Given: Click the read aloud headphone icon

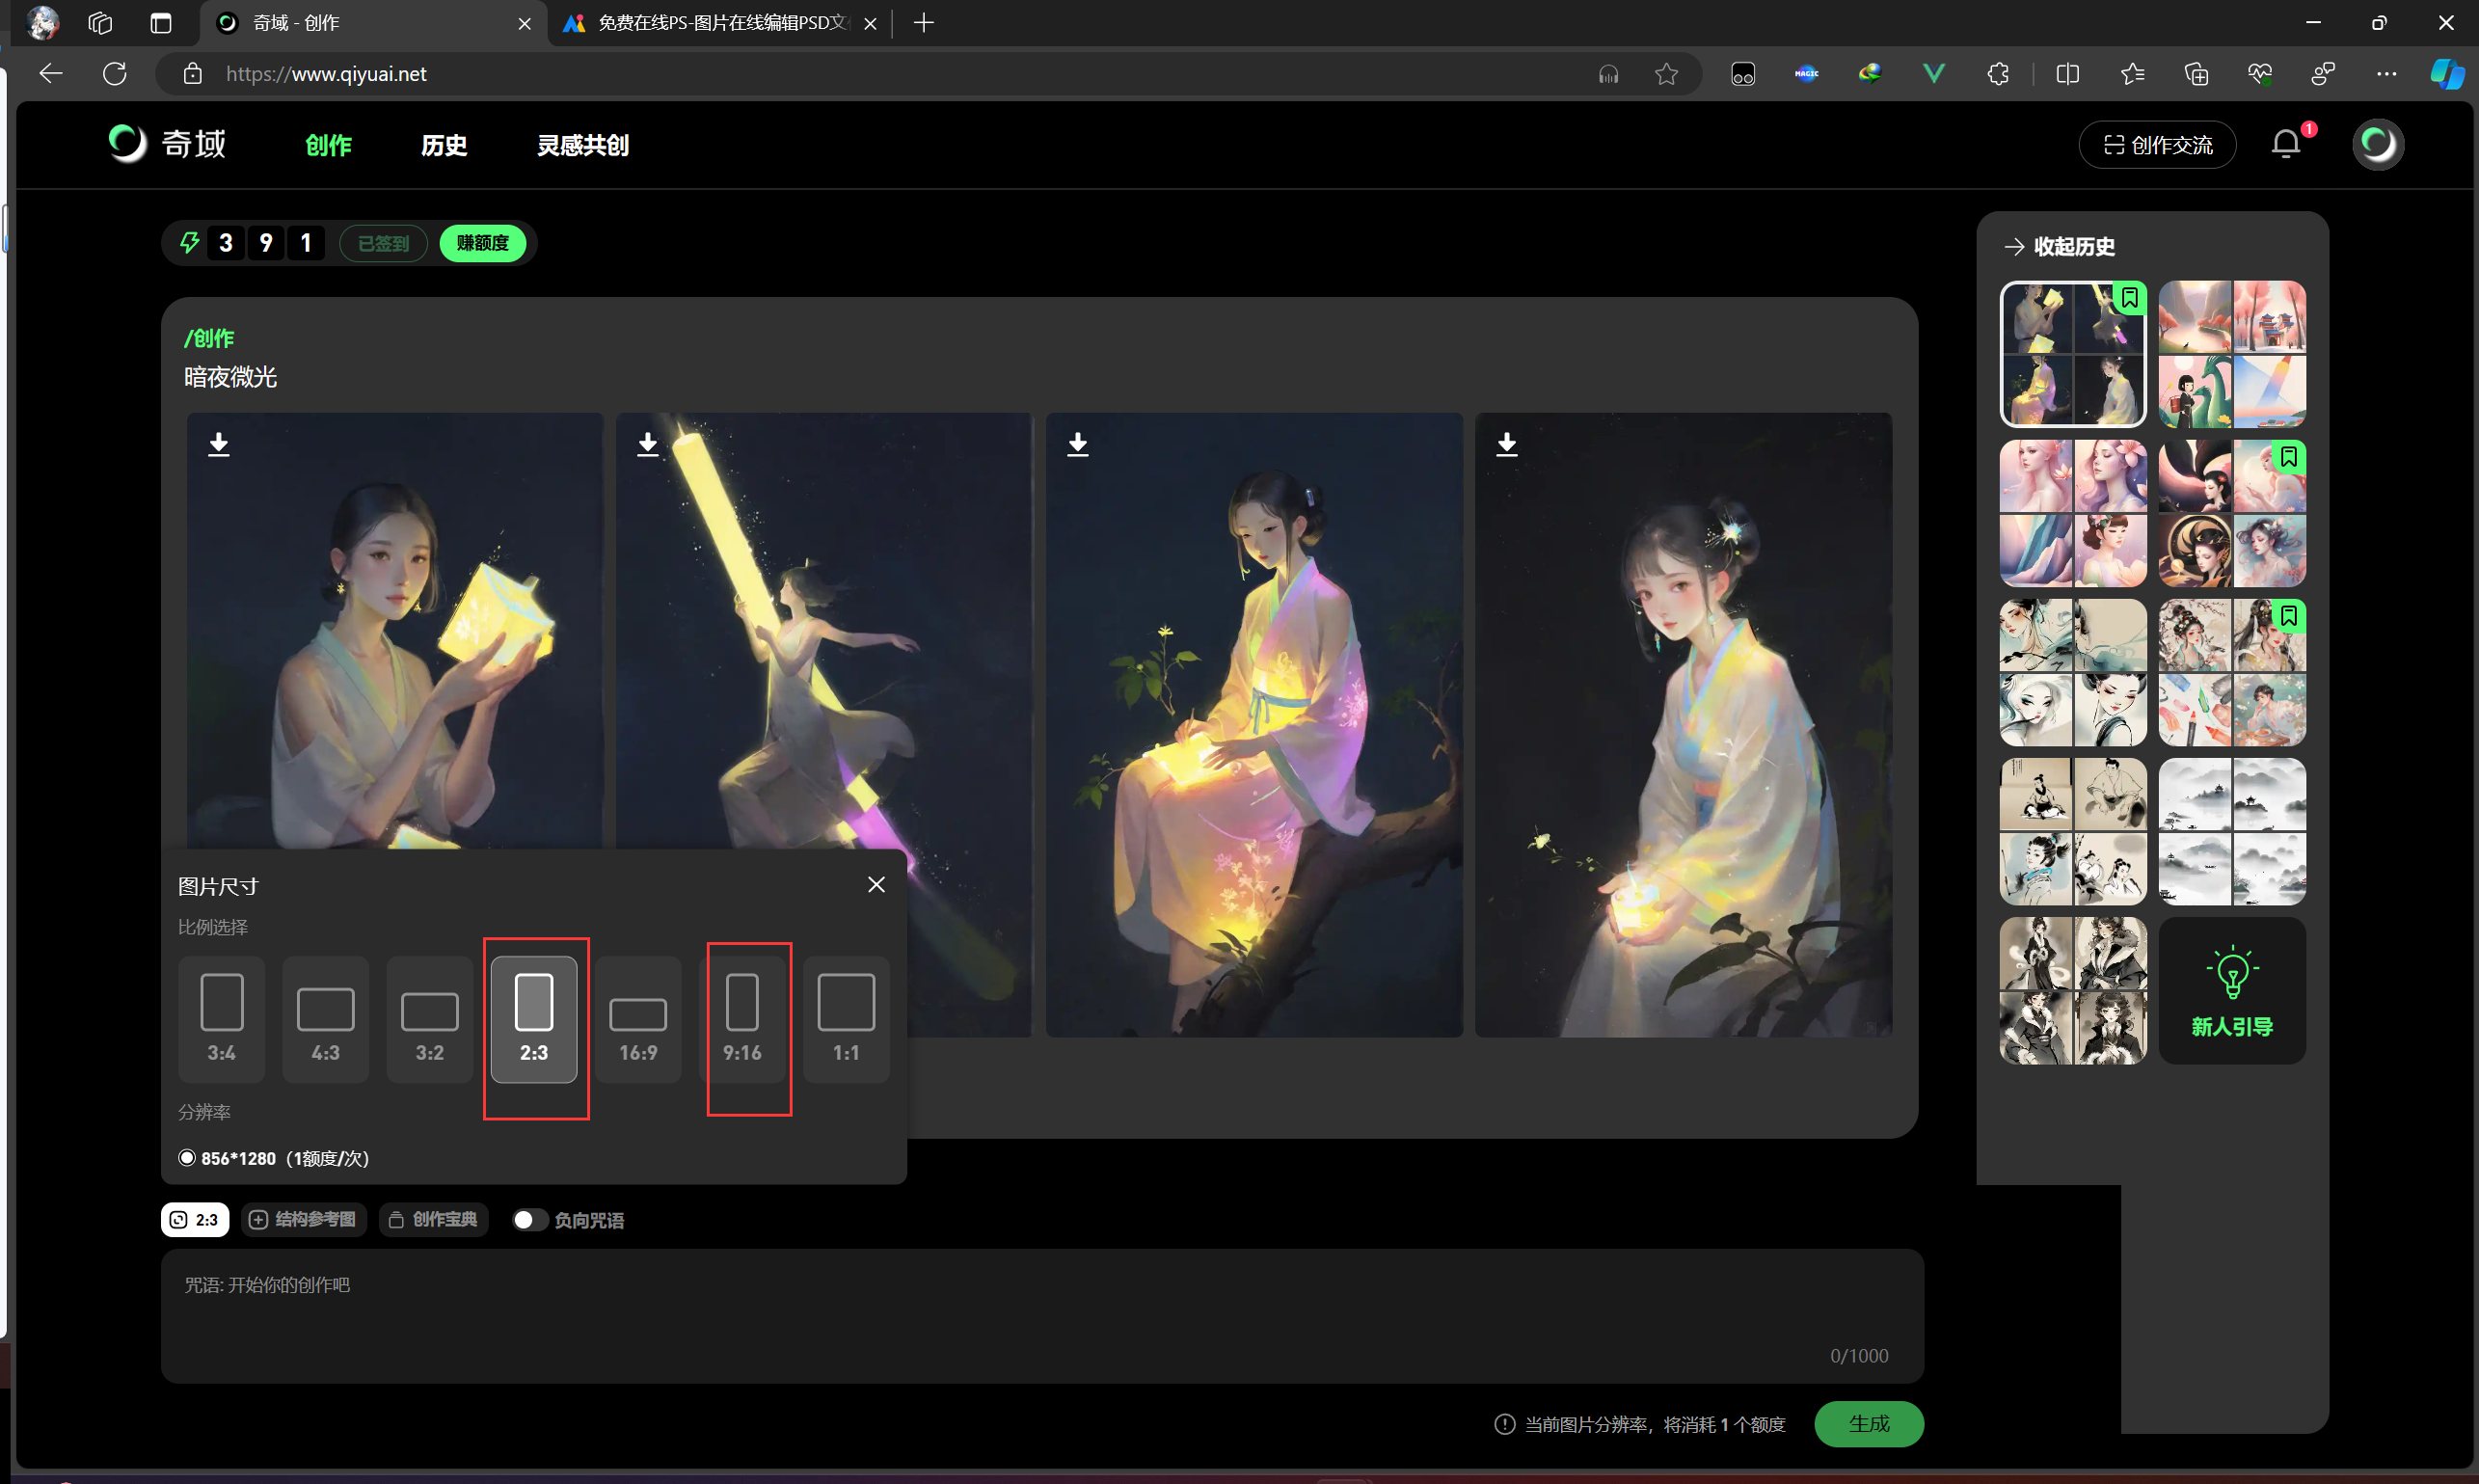Looking at the screenshot, I should coord(1608,74).
